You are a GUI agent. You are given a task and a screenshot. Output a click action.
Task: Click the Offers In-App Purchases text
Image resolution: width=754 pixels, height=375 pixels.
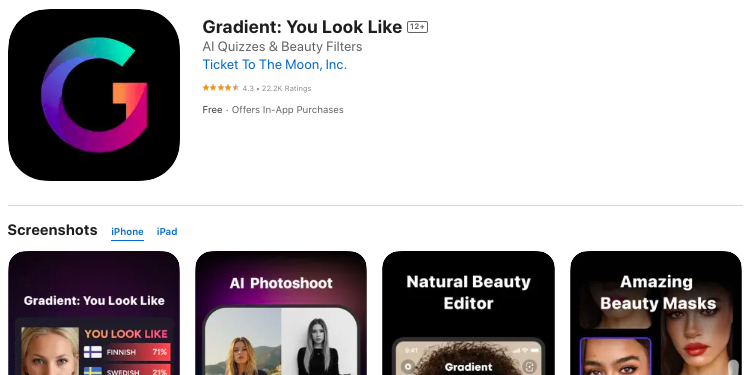[x=288, y=110]
